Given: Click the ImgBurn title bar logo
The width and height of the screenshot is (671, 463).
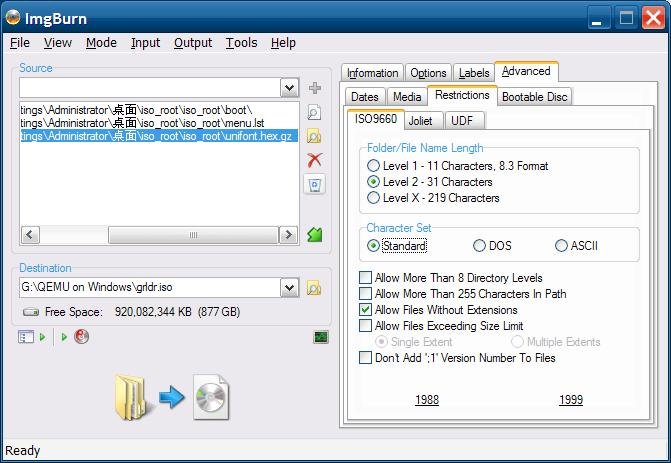Looking at the screenshot, I should click(13, 18).
